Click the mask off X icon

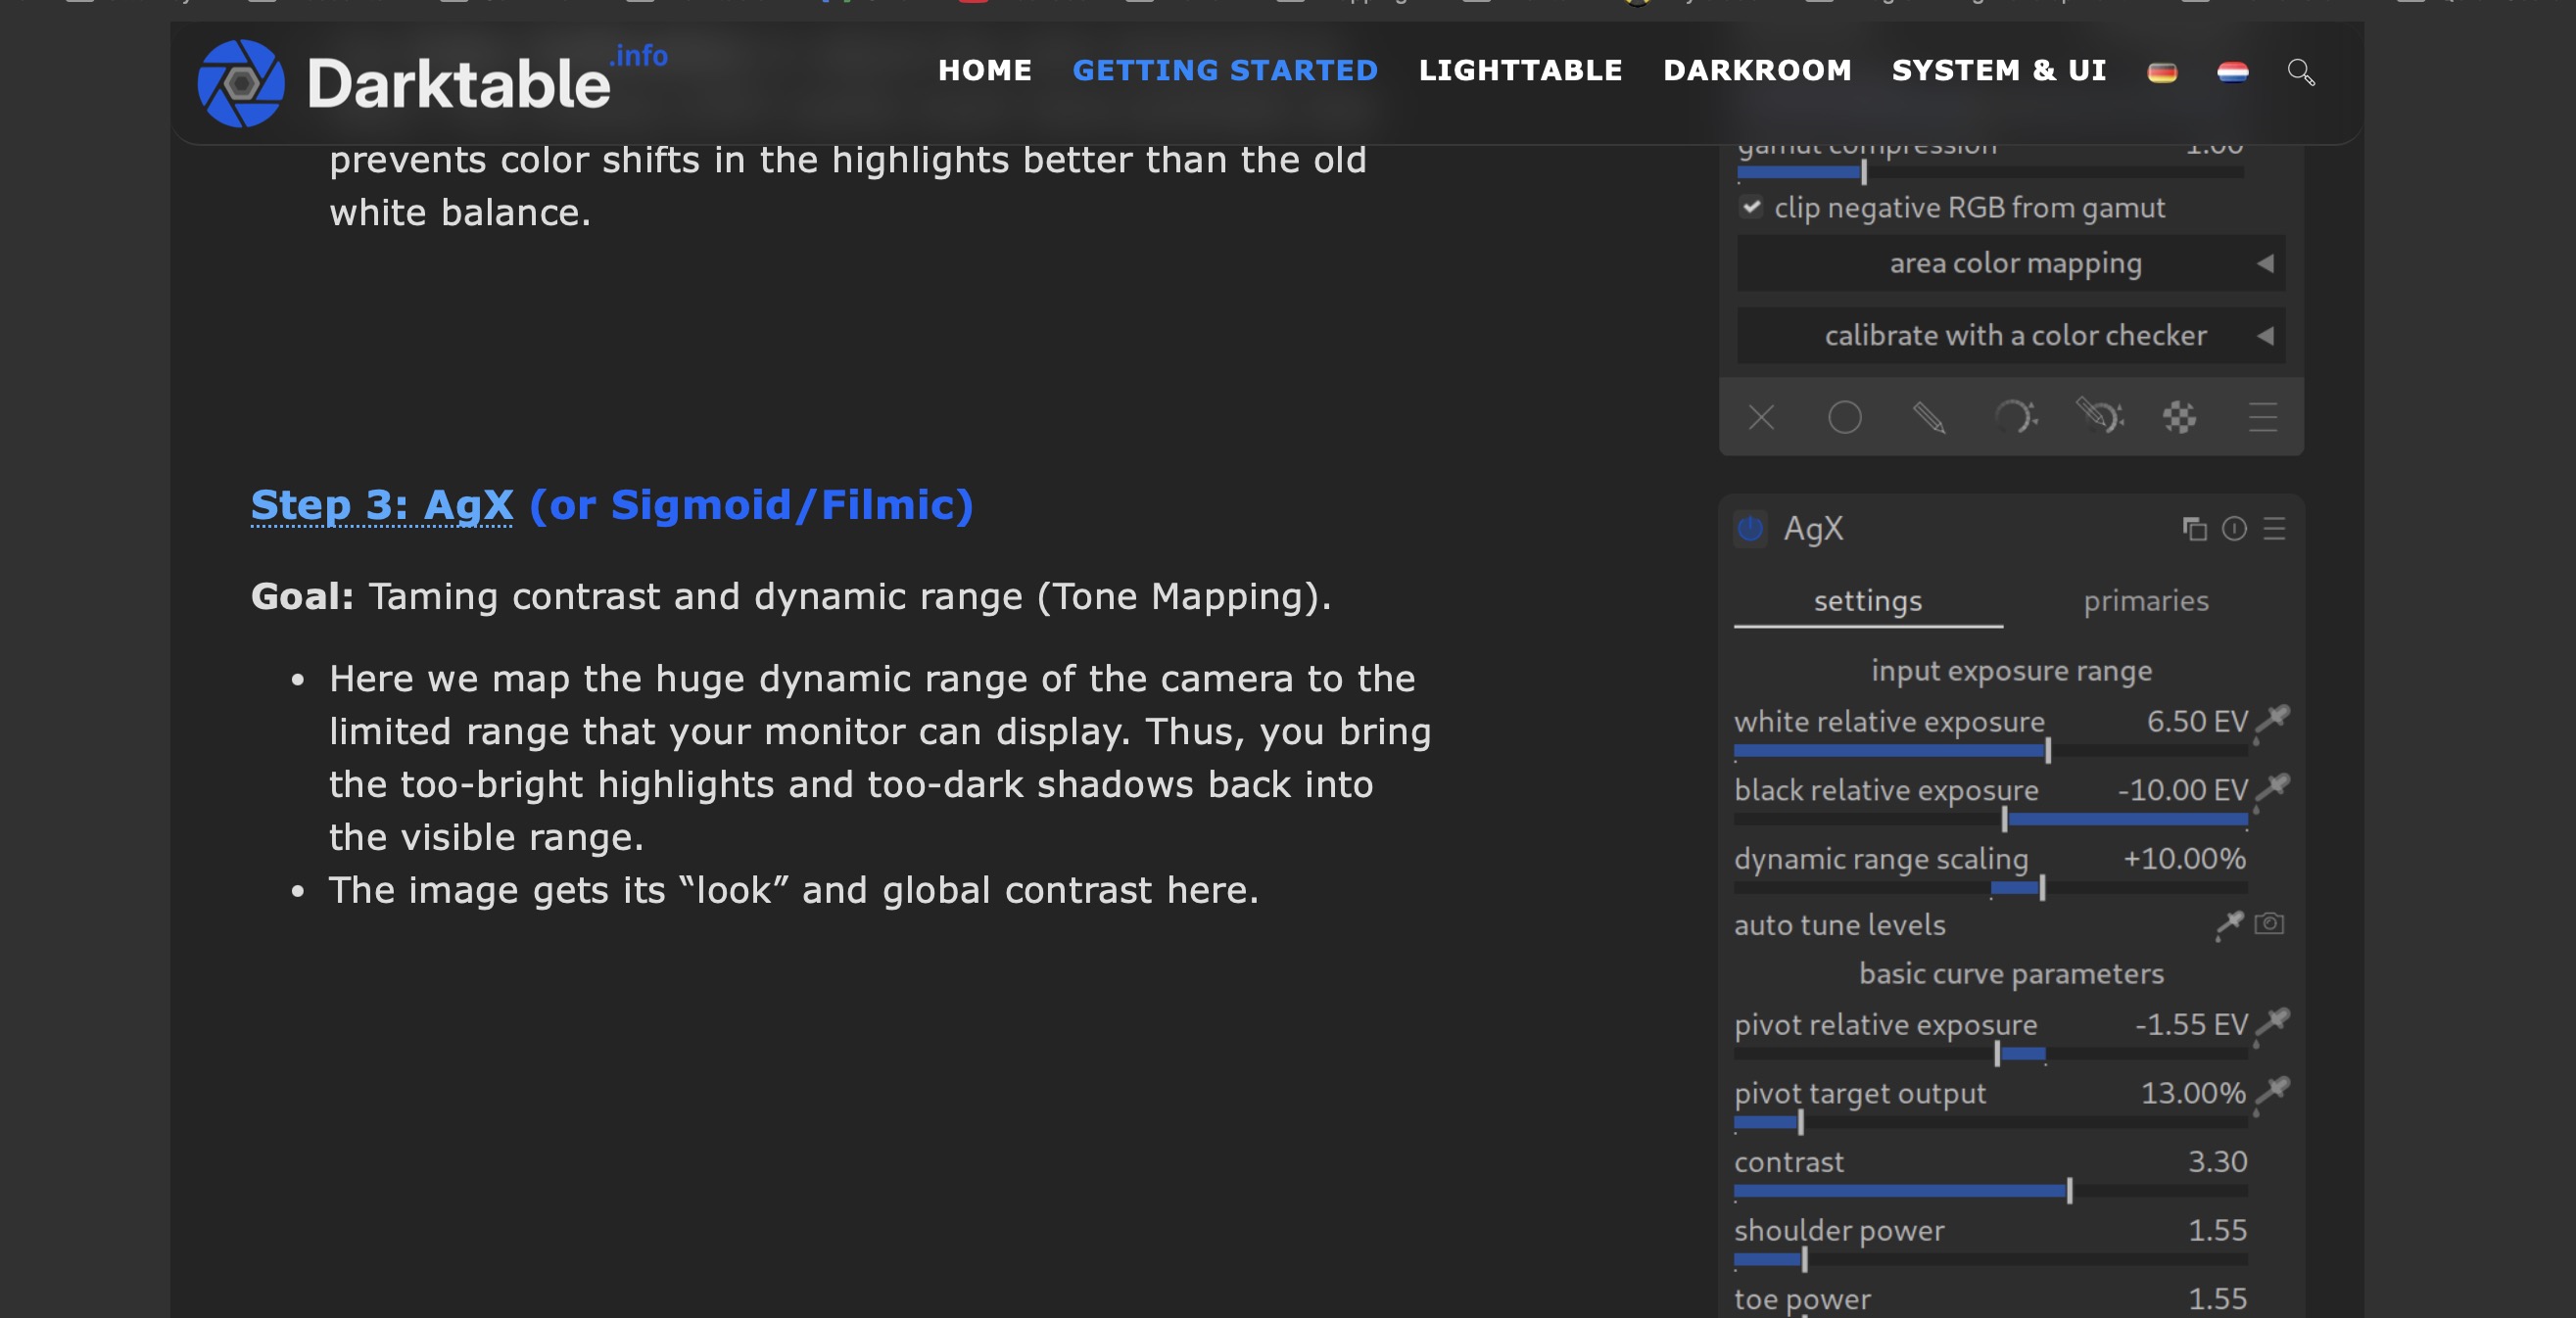pos(1761,417)
